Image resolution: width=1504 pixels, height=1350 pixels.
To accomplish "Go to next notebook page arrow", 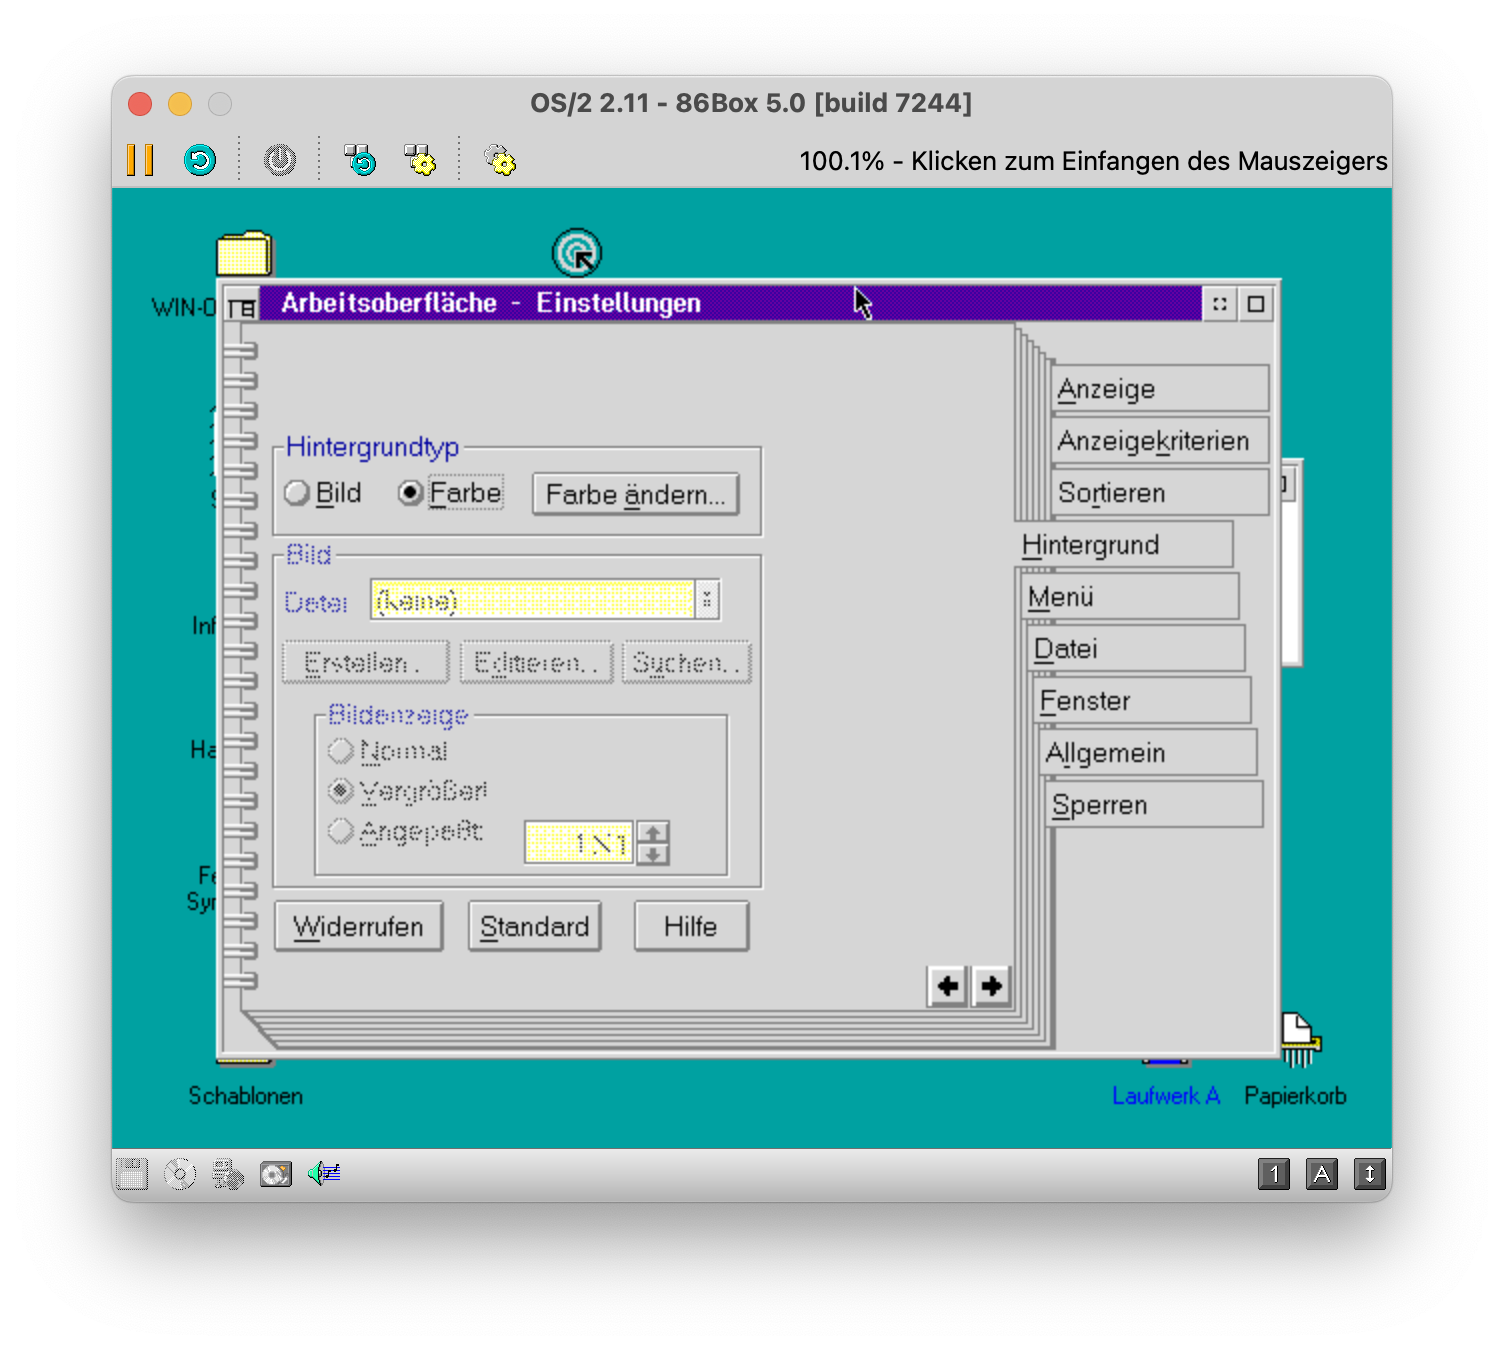I will click(x=991, y=986).
